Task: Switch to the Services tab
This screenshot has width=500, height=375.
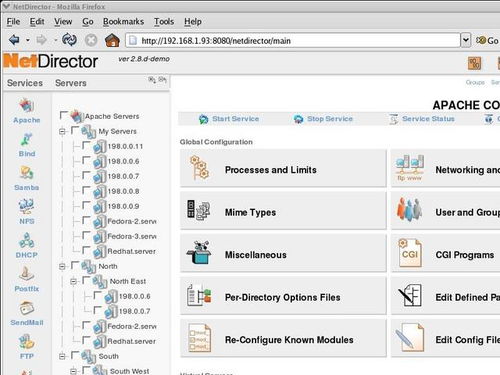Action: pos(25,83)
